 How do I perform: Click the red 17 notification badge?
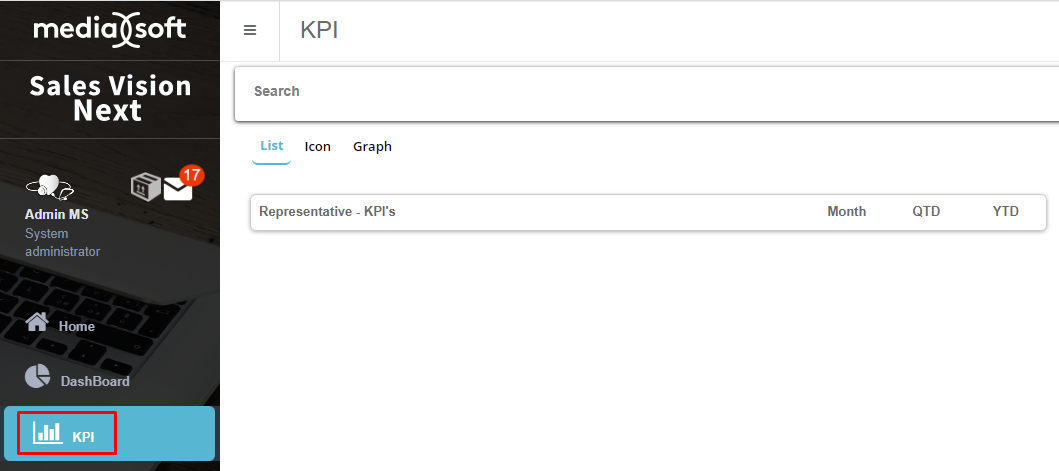(x=192, y=175)
